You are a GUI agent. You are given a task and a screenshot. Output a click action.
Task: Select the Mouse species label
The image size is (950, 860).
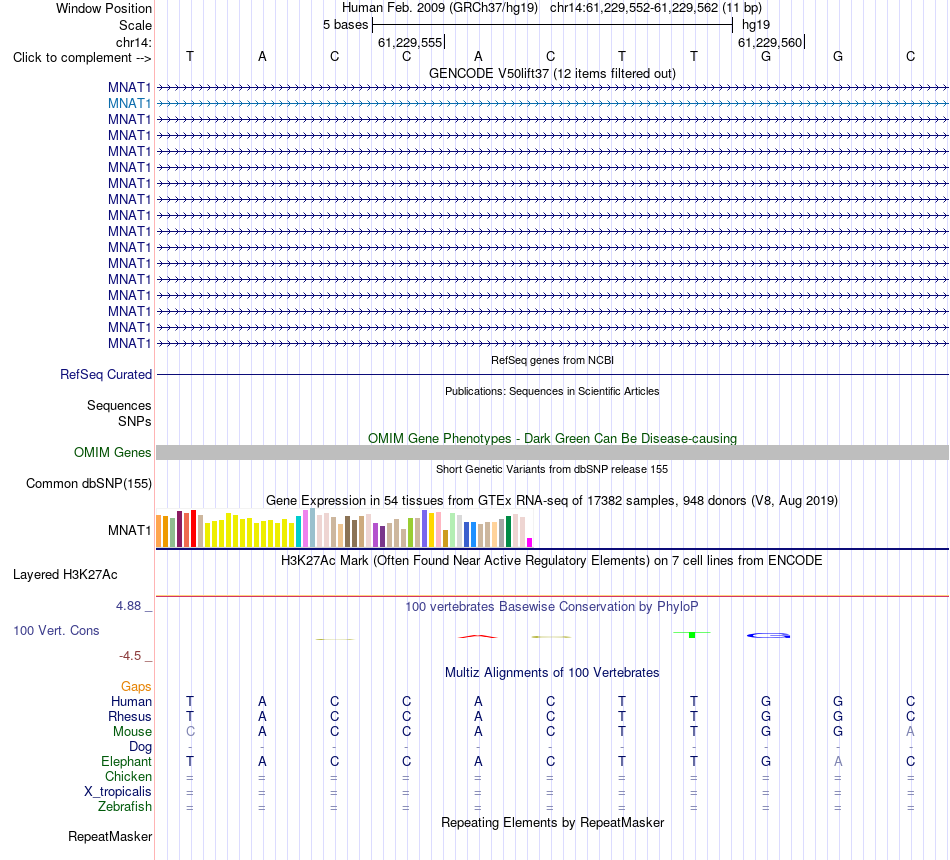(x=132, y=732)
